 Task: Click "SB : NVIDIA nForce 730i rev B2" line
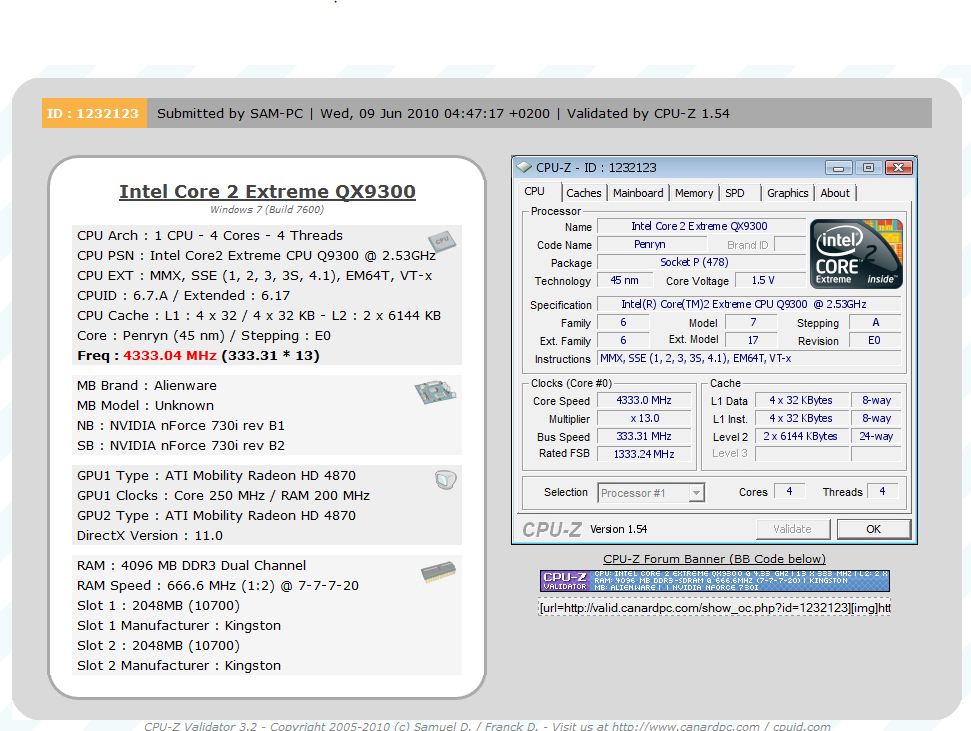(x=181, y=445)
